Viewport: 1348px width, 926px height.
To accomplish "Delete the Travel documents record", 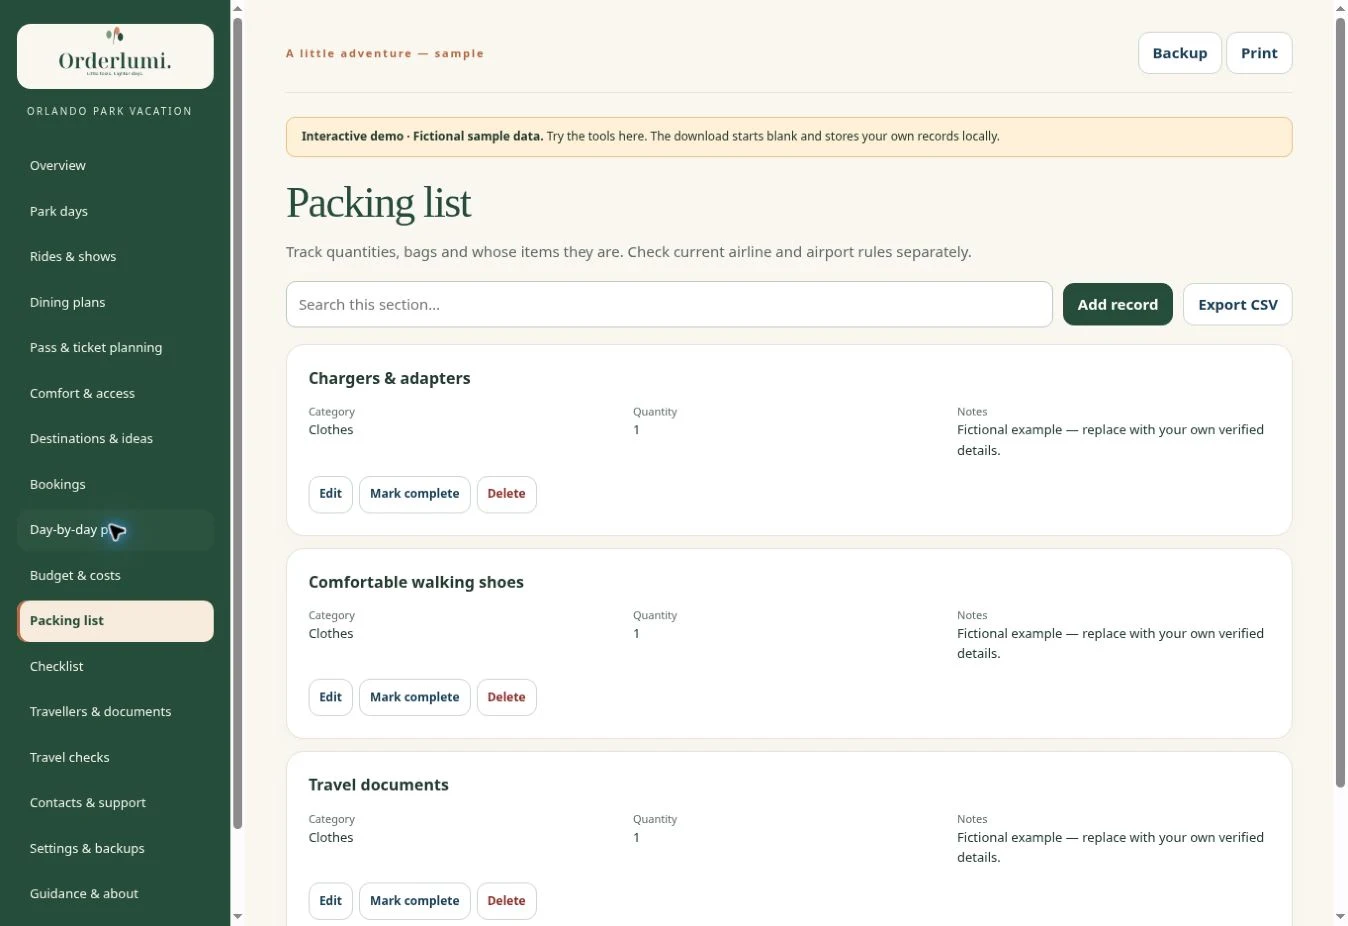I will click(506, 901).
